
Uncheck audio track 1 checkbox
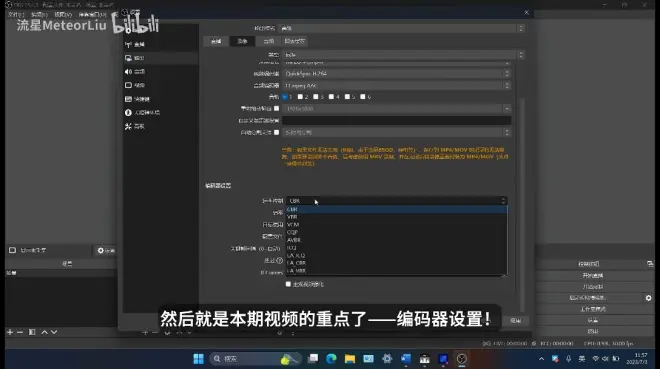(x=285, y=97)
